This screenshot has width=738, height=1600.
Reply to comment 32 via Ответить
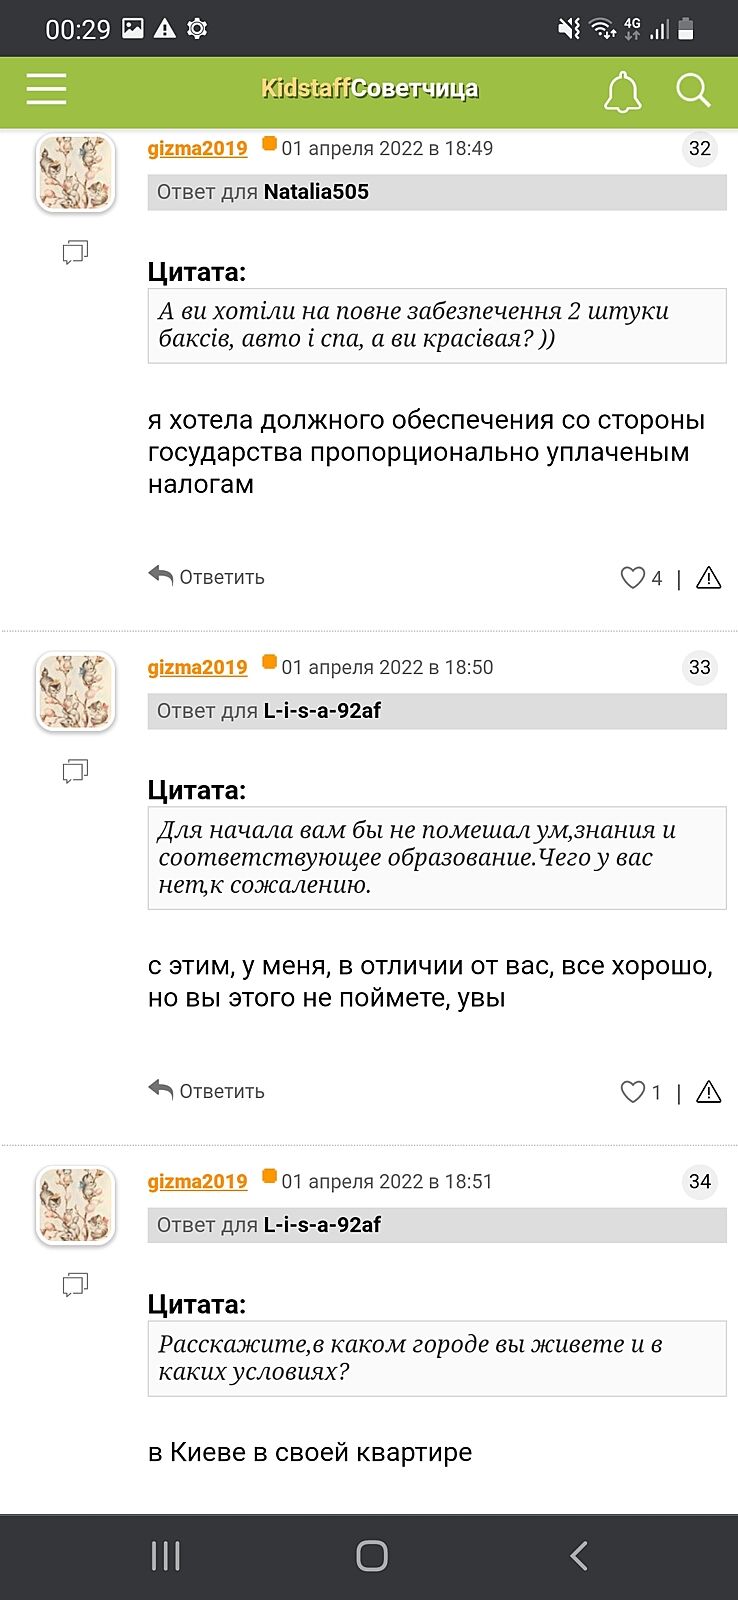pyautogui.click(x=207, y=577)
